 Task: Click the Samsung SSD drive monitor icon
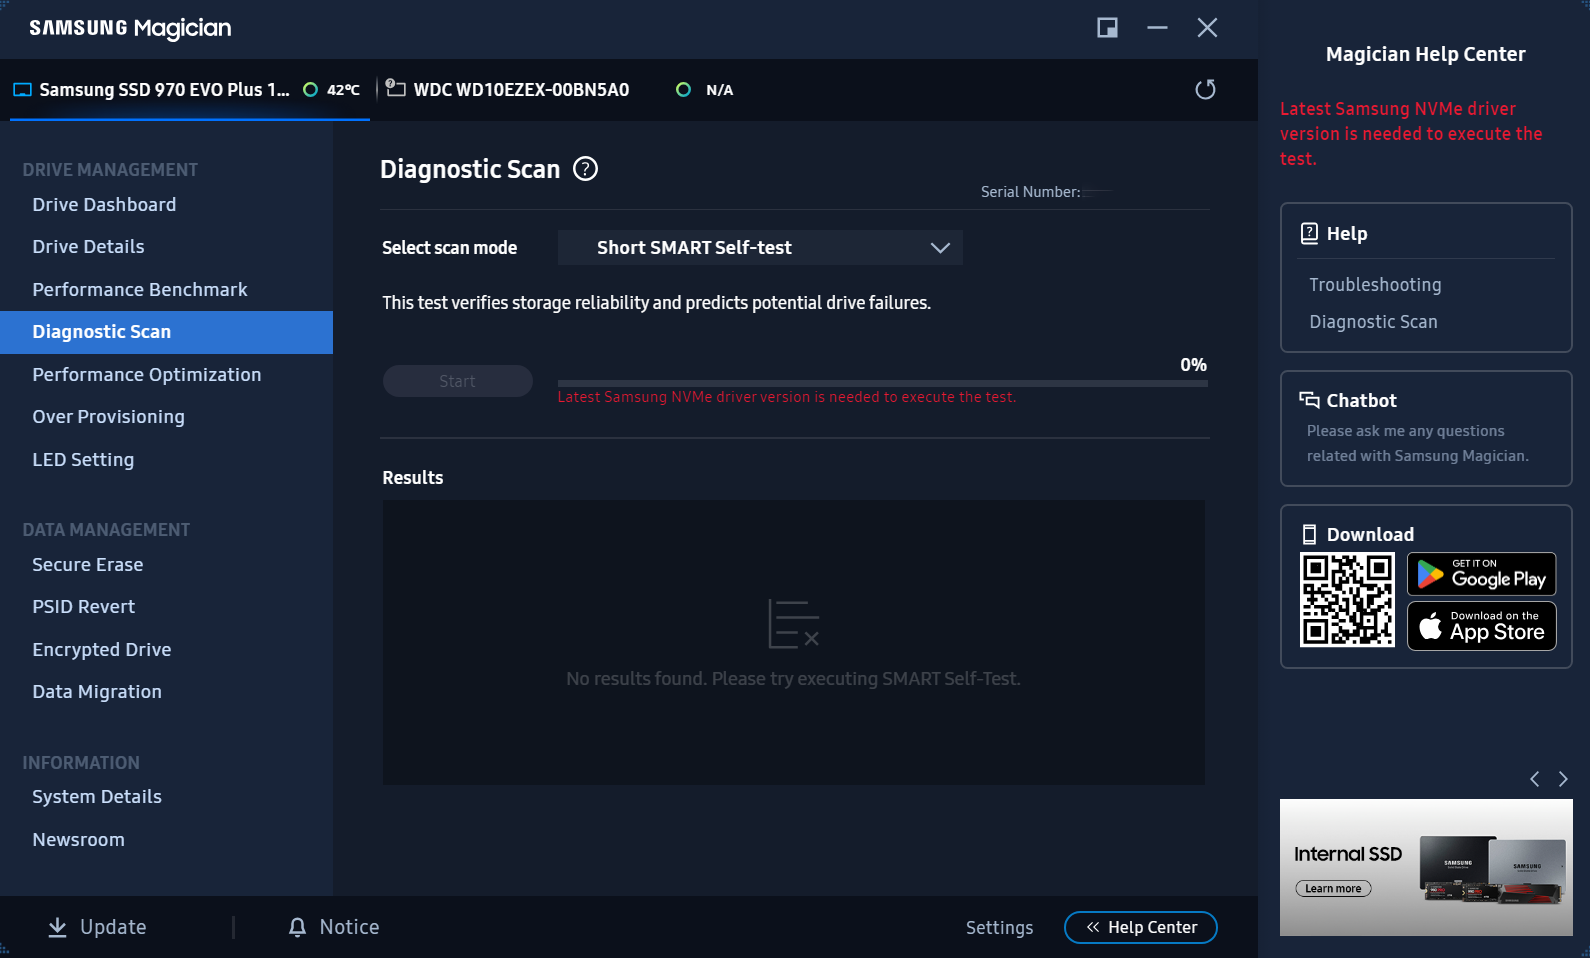(x=22, y=90)
